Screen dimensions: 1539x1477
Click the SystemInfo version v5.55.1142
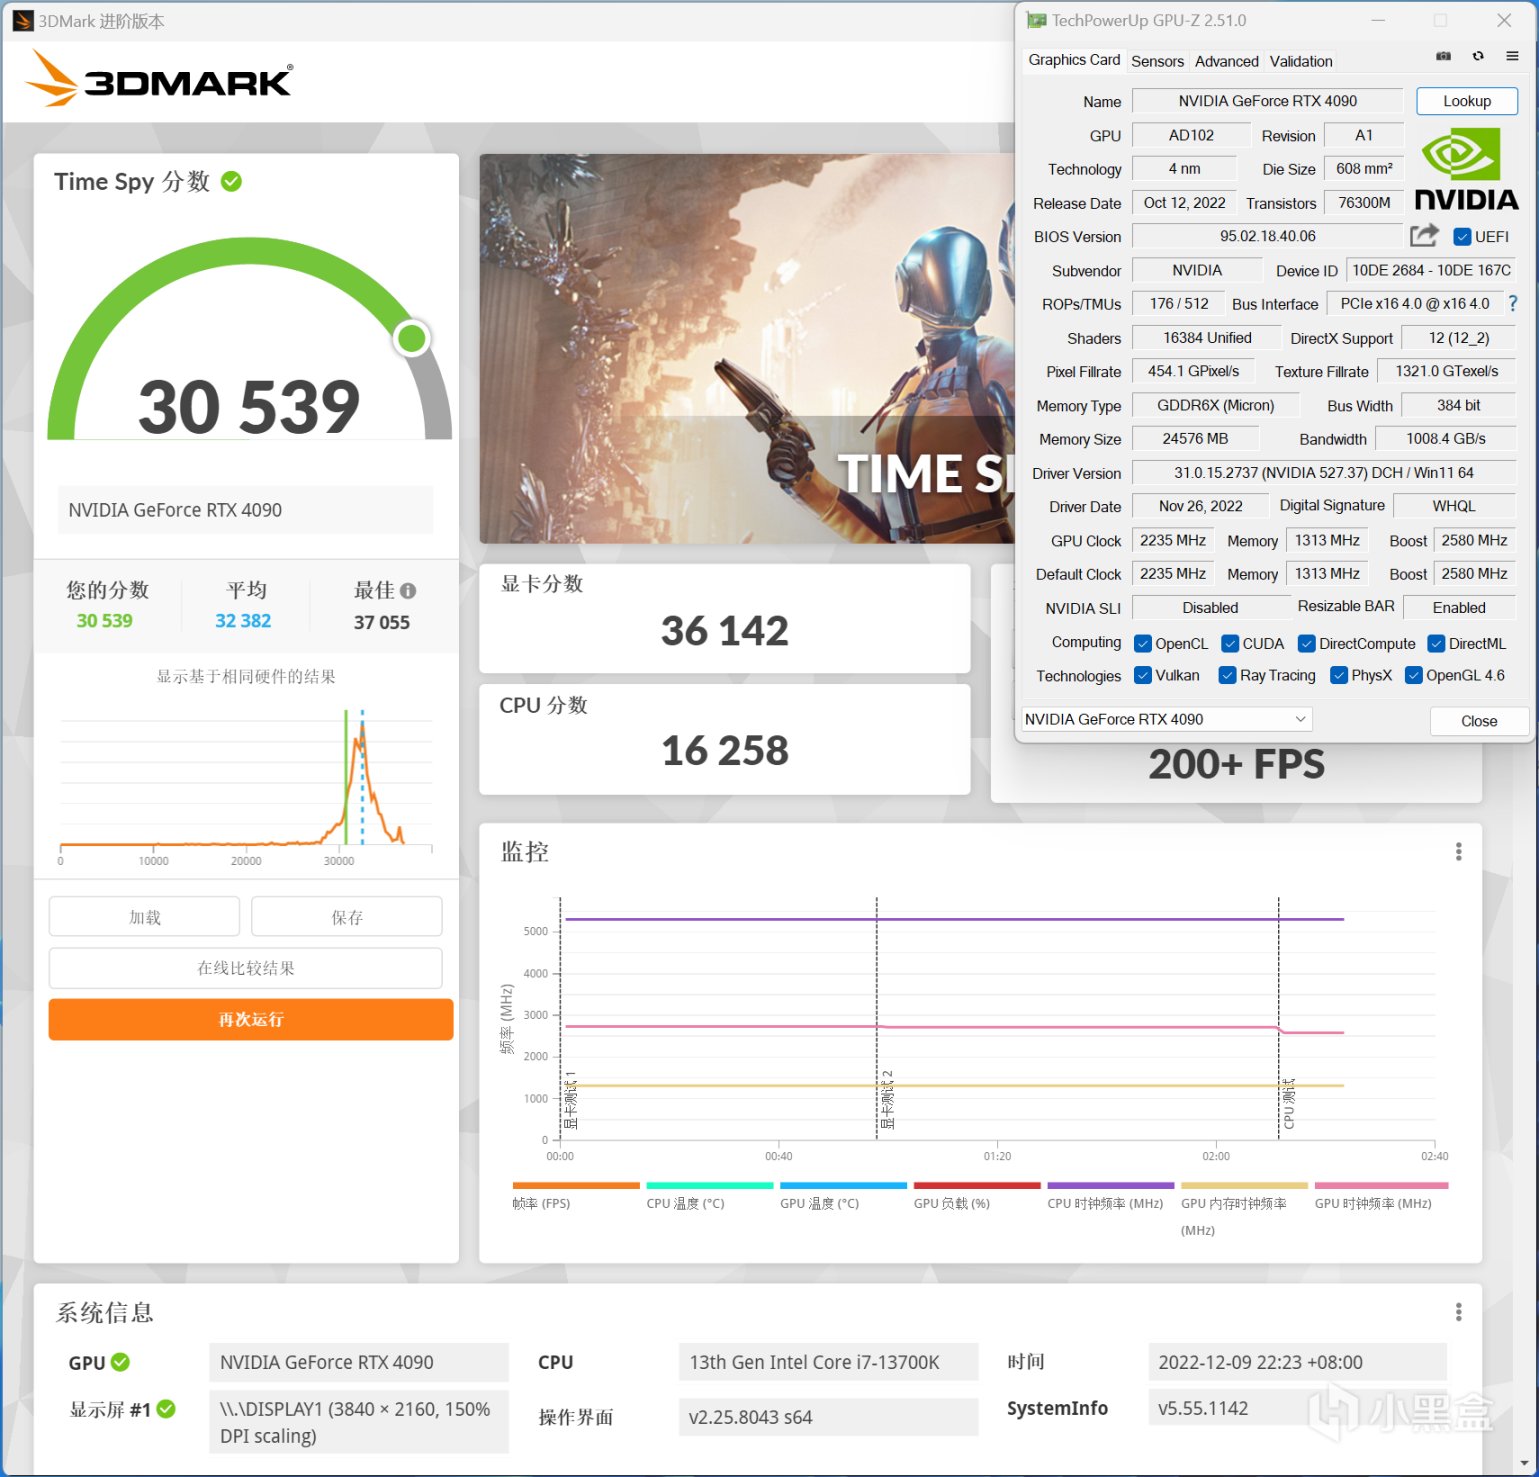[x=1297, y=1408]
